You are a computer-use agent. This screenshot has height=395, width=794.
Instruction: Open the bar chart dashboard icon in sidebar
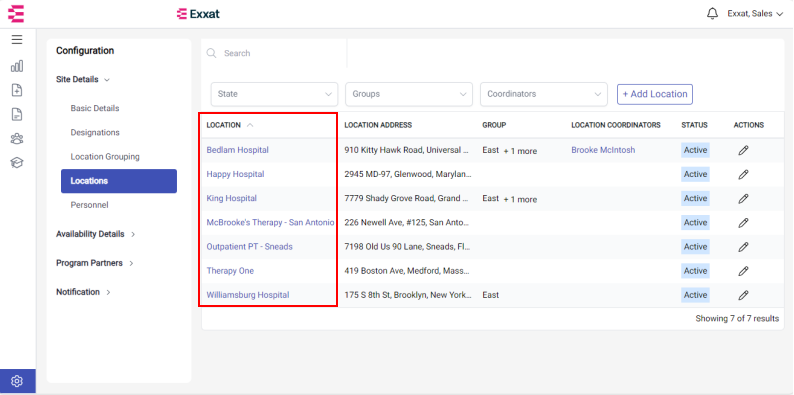coord(17,66)
